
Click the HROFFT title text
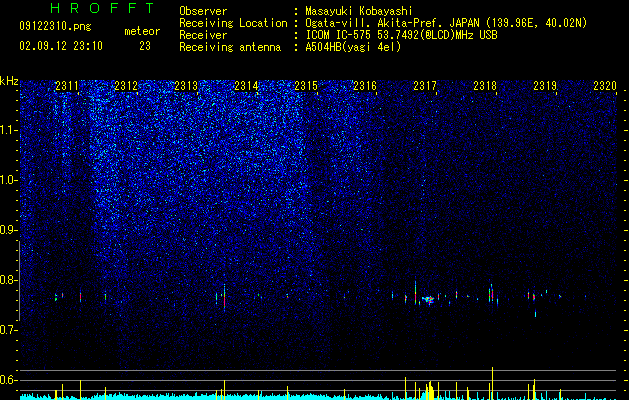(x=102, y=8)
